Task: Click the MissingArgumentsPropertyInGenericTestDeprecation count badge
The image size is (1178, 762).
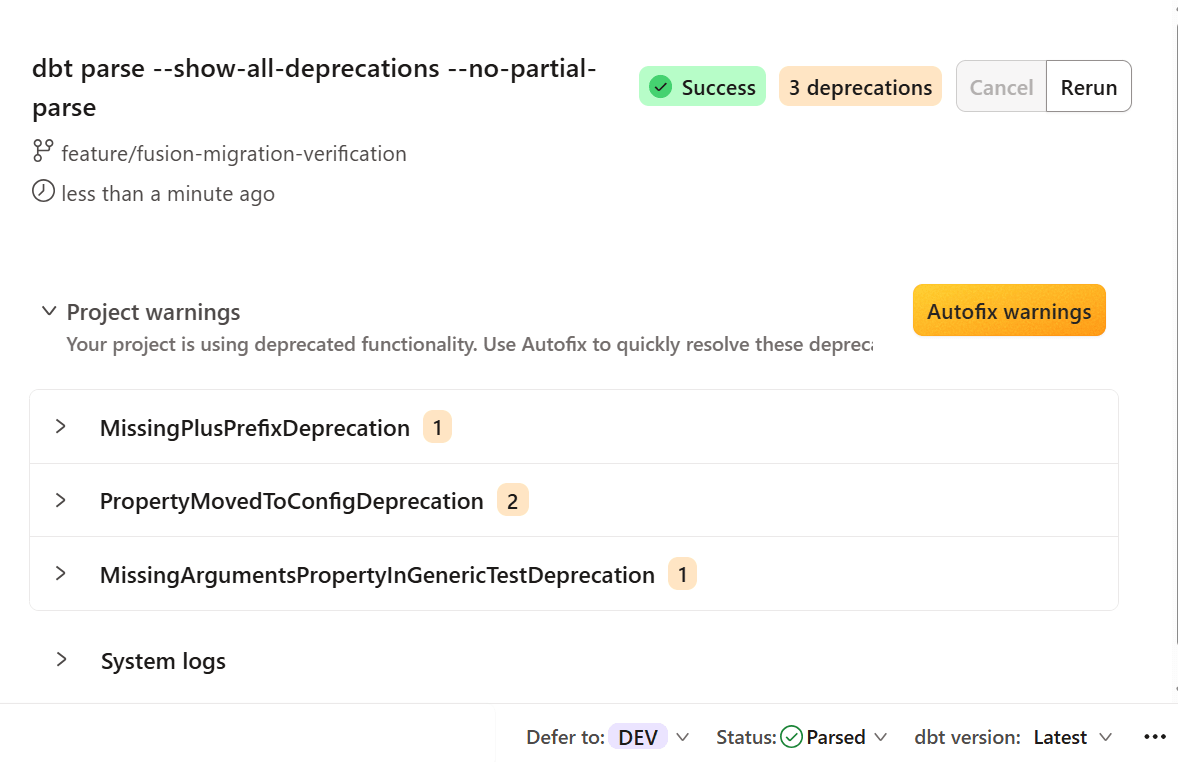Action: pyautogui.click(x=682, y=574)
